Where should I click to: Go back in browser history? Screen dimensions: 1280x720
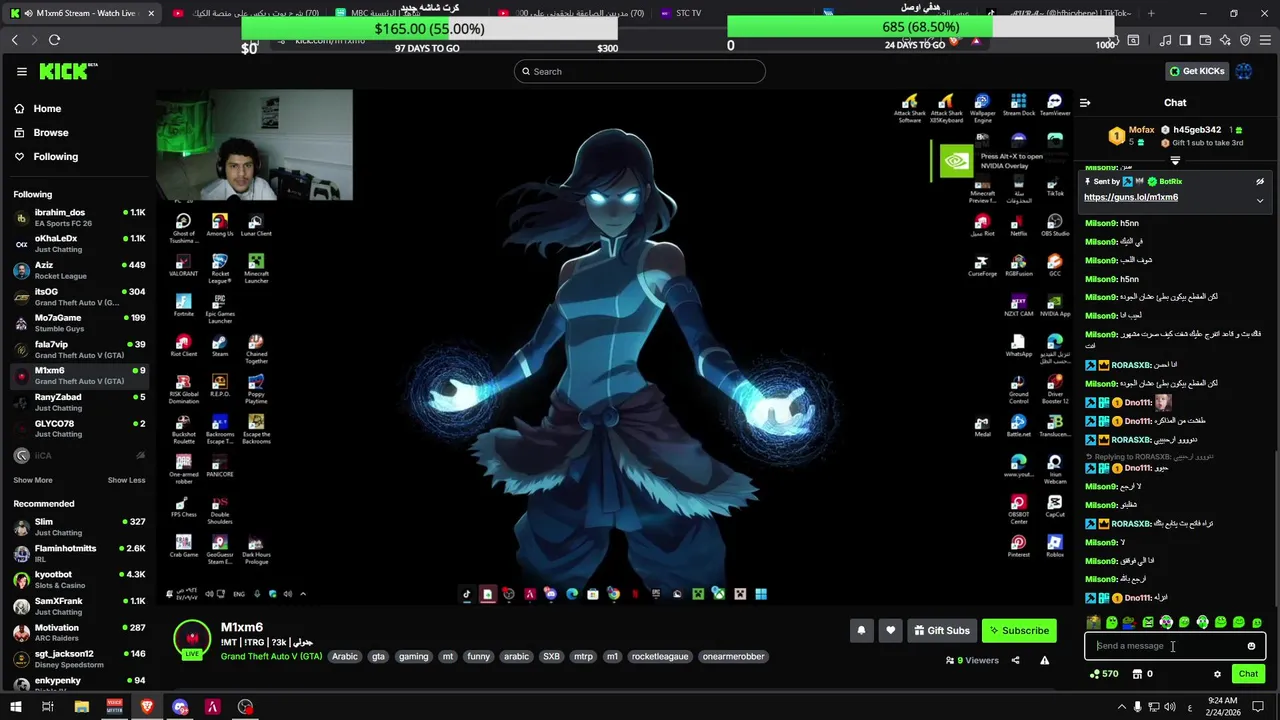tap(14, 40)
